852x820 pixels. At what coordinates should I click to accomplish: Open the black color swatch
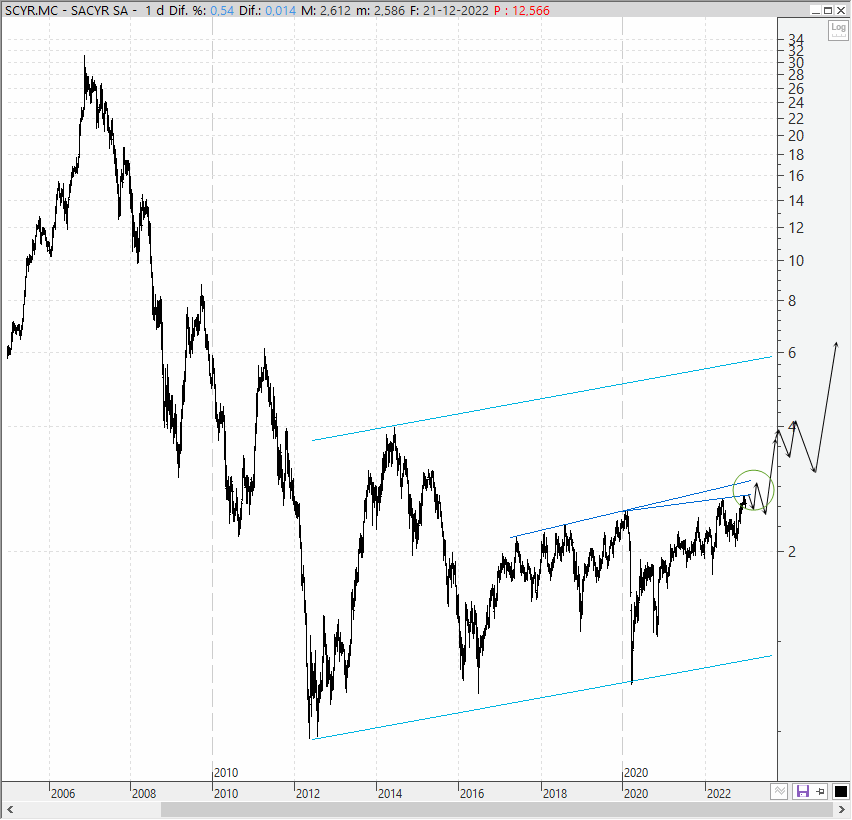(841, 792)
